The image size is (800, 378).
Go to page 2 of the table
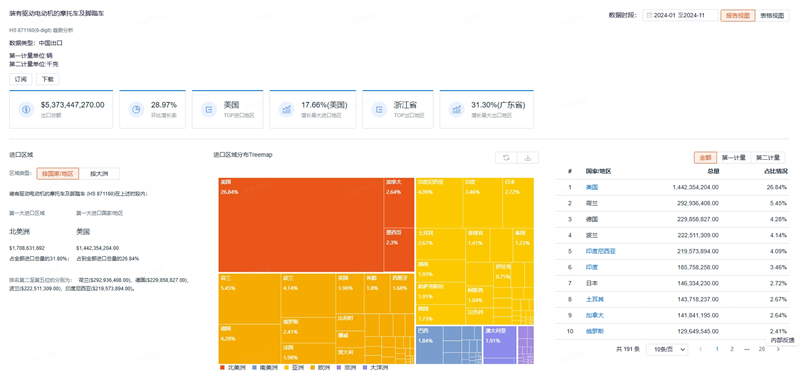(732, 349)
